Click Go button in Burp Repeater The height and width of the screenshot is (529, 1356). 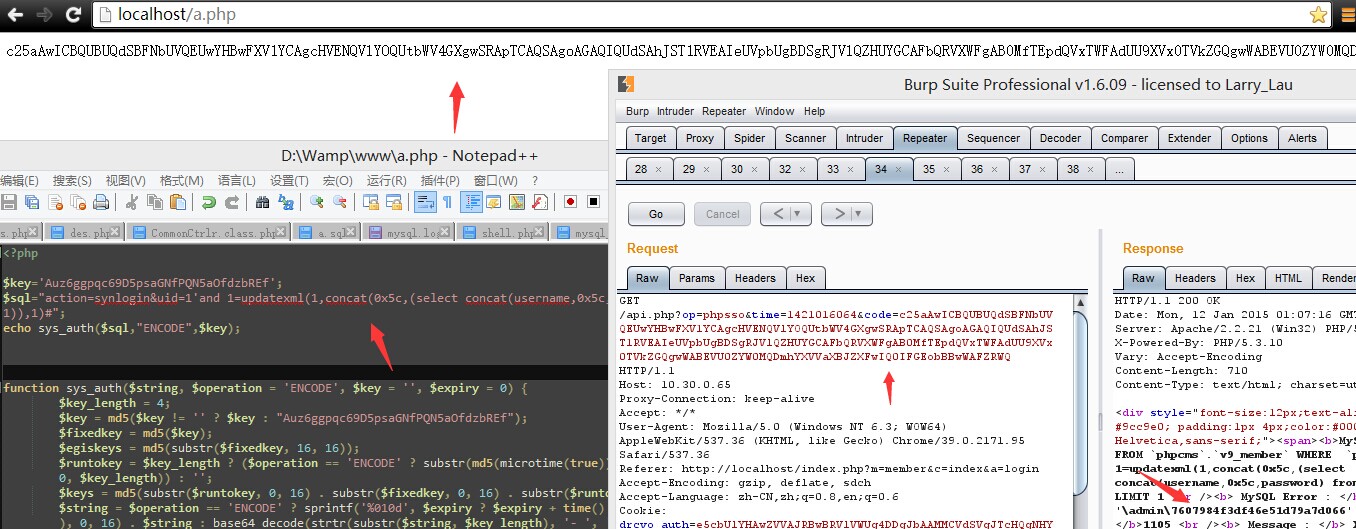pos(656,213)
